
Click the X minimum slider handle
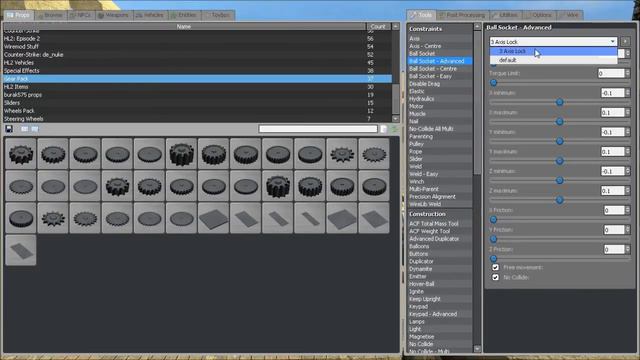[x=560, y=102]
